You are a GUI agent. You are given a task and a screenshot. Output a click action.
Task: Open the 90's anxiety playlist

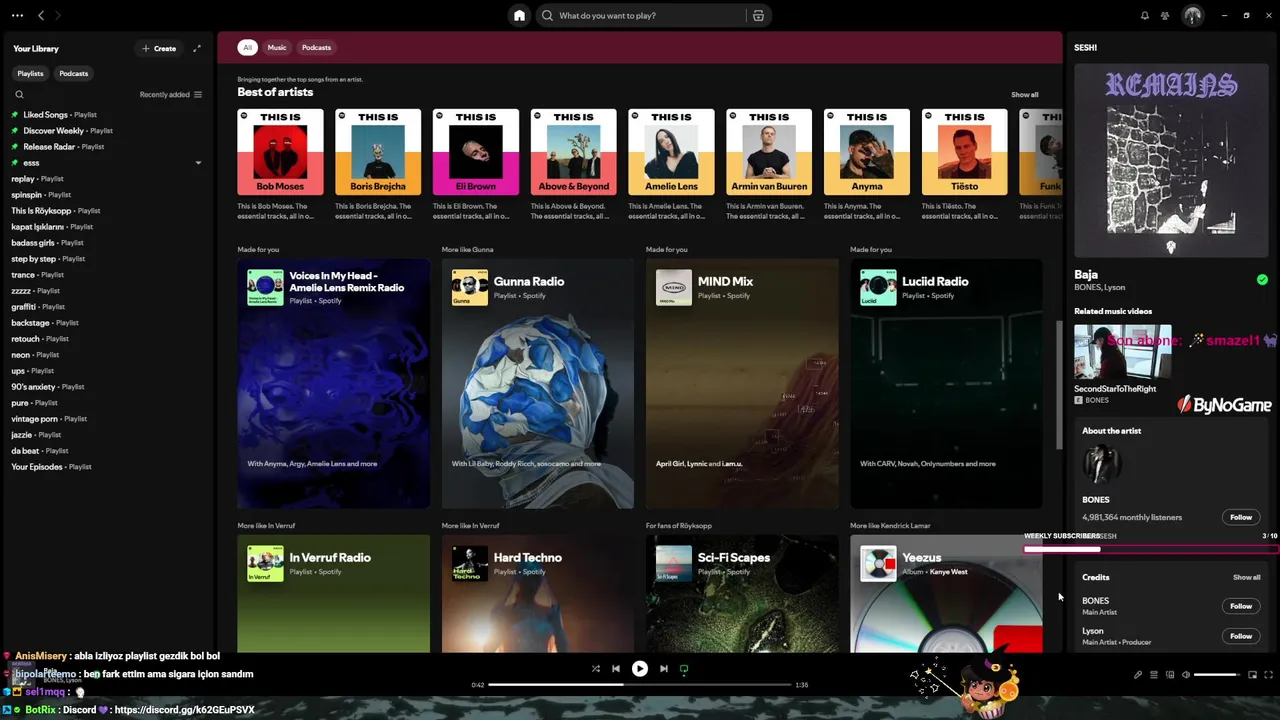105,387
